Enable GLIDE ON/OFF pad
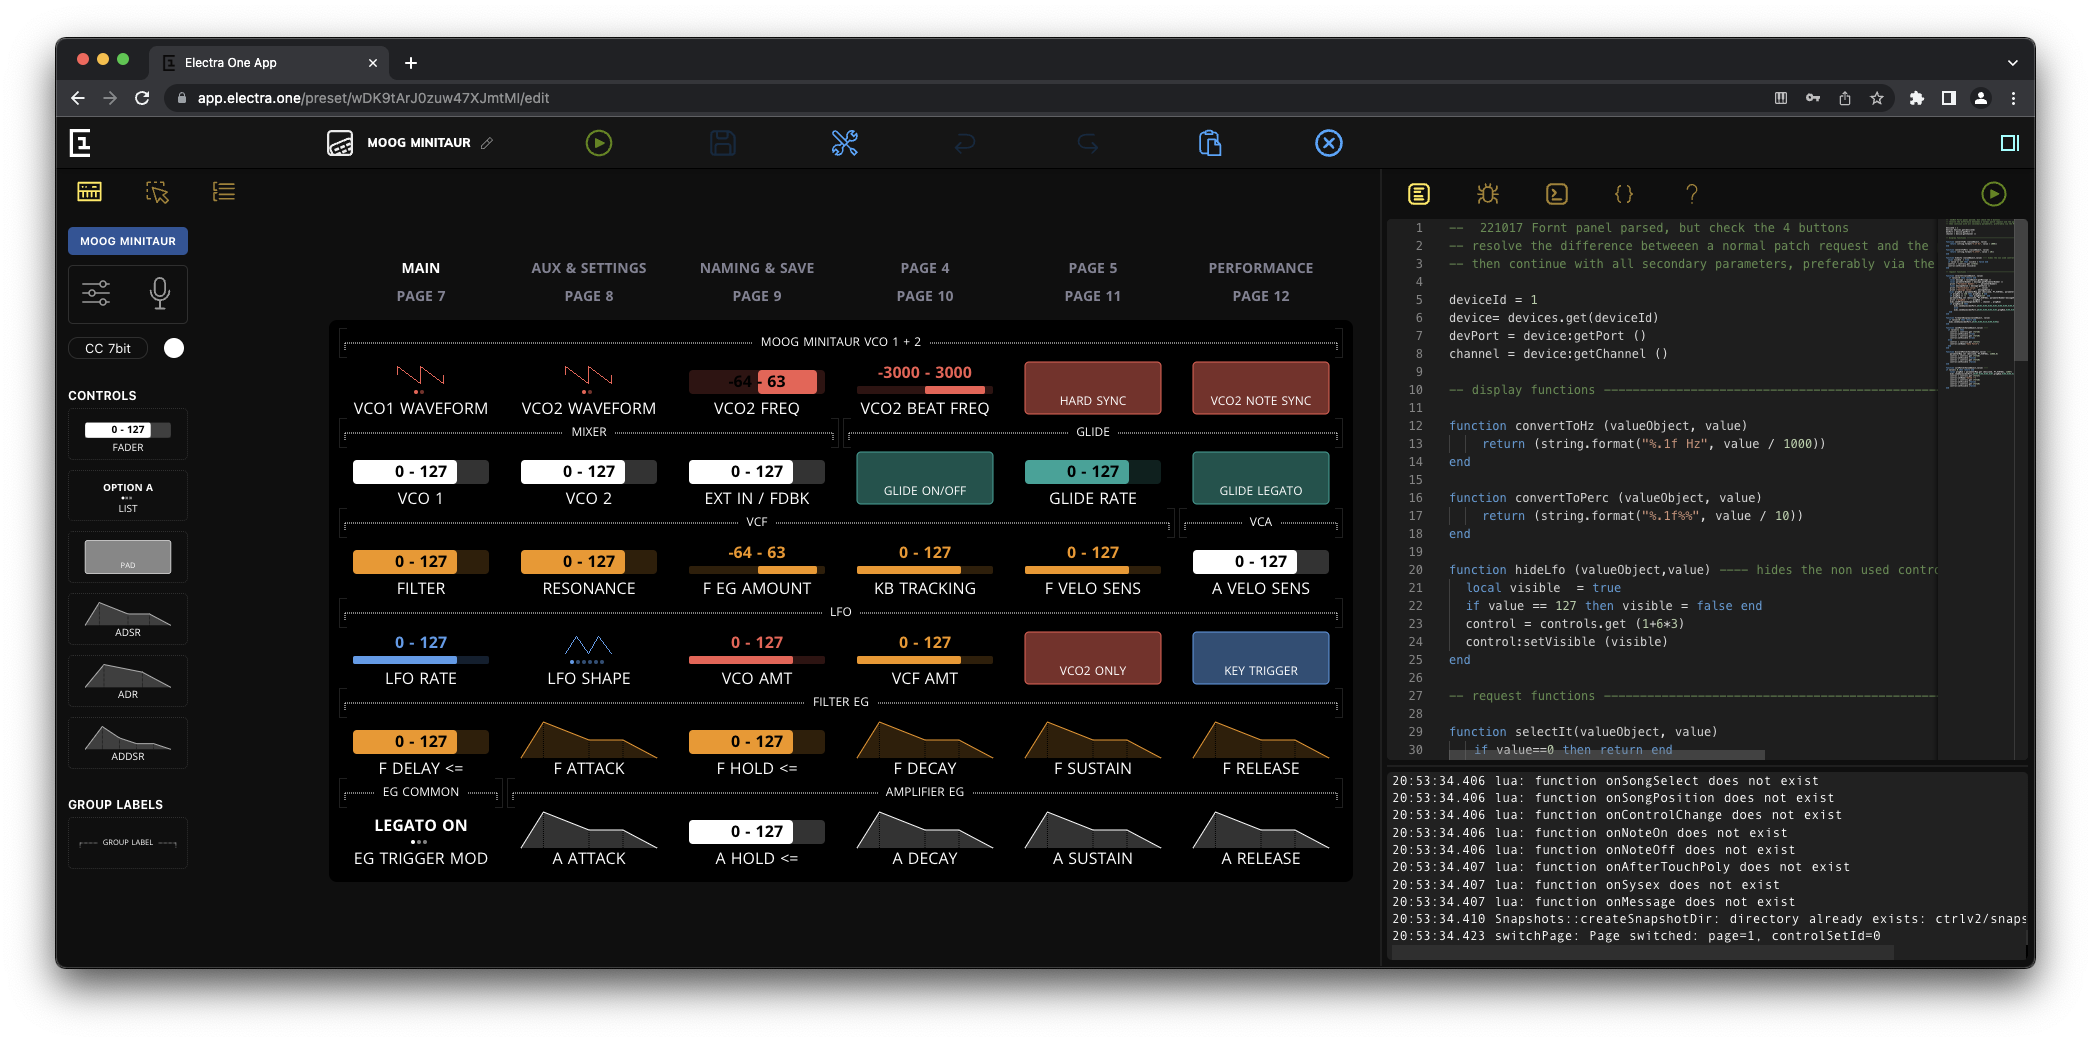The height and width of the screenshot is (1042, 2091). 924,478
